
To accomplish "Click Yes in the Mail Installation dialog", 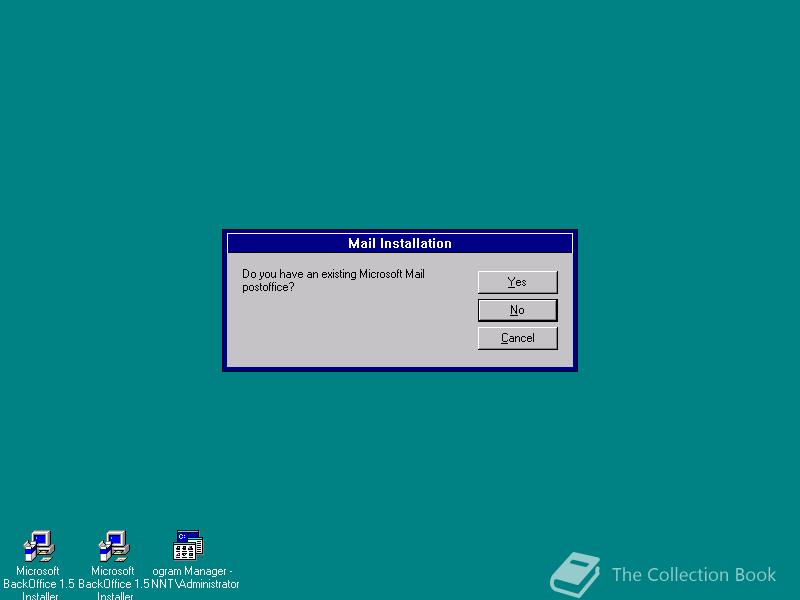I will (517, 282).
